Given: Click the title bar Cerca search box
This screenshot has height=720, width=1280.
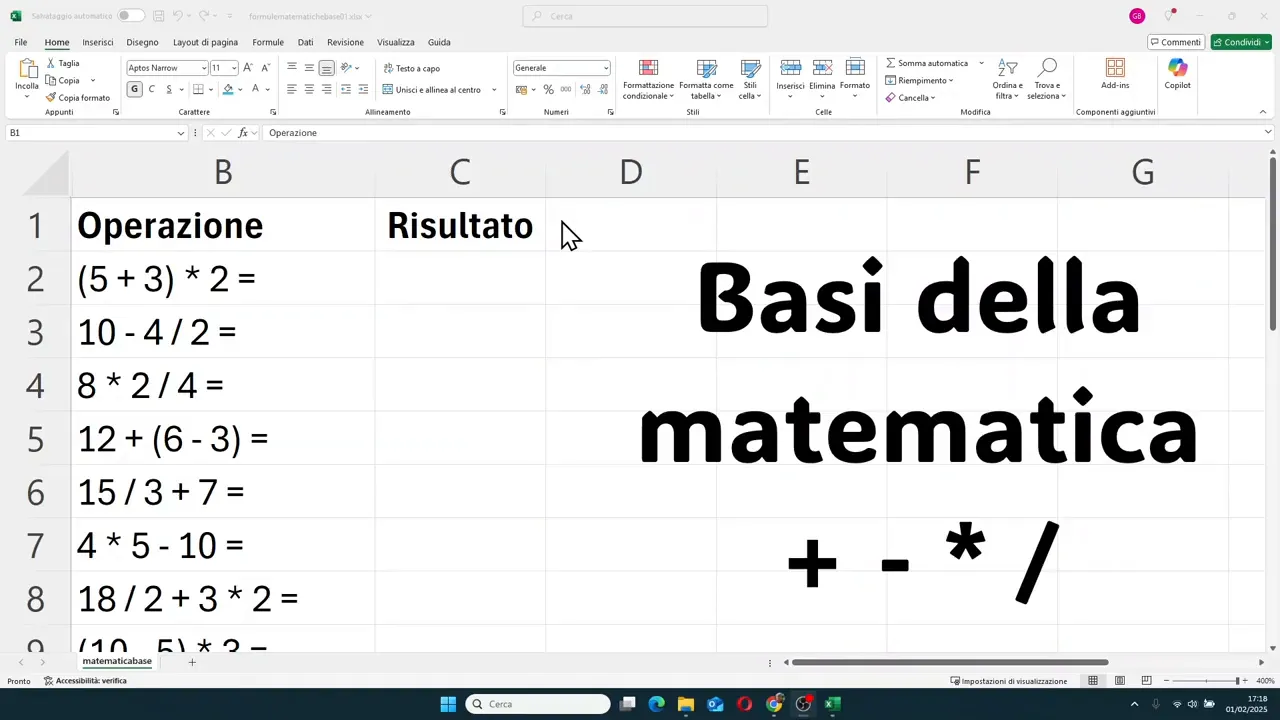Looking at the screenshot, I should pyautogui.click(x=645, y=16).
